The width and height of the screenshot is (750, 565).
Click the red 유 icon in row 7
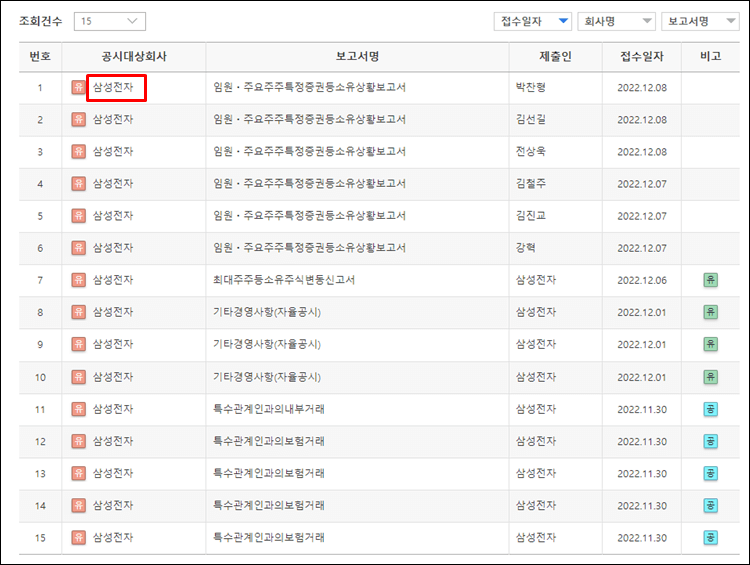78,279
